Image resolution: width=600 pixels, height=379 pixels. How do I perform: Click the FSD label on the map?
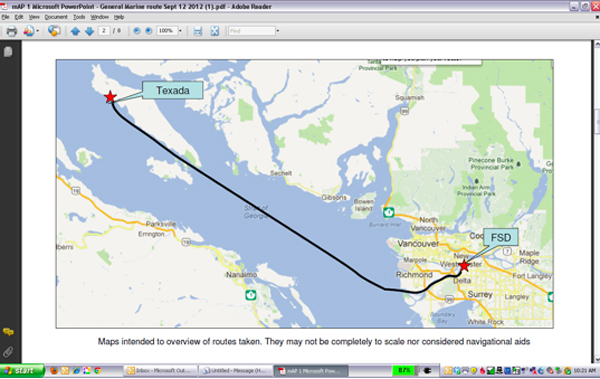(501, 238)
